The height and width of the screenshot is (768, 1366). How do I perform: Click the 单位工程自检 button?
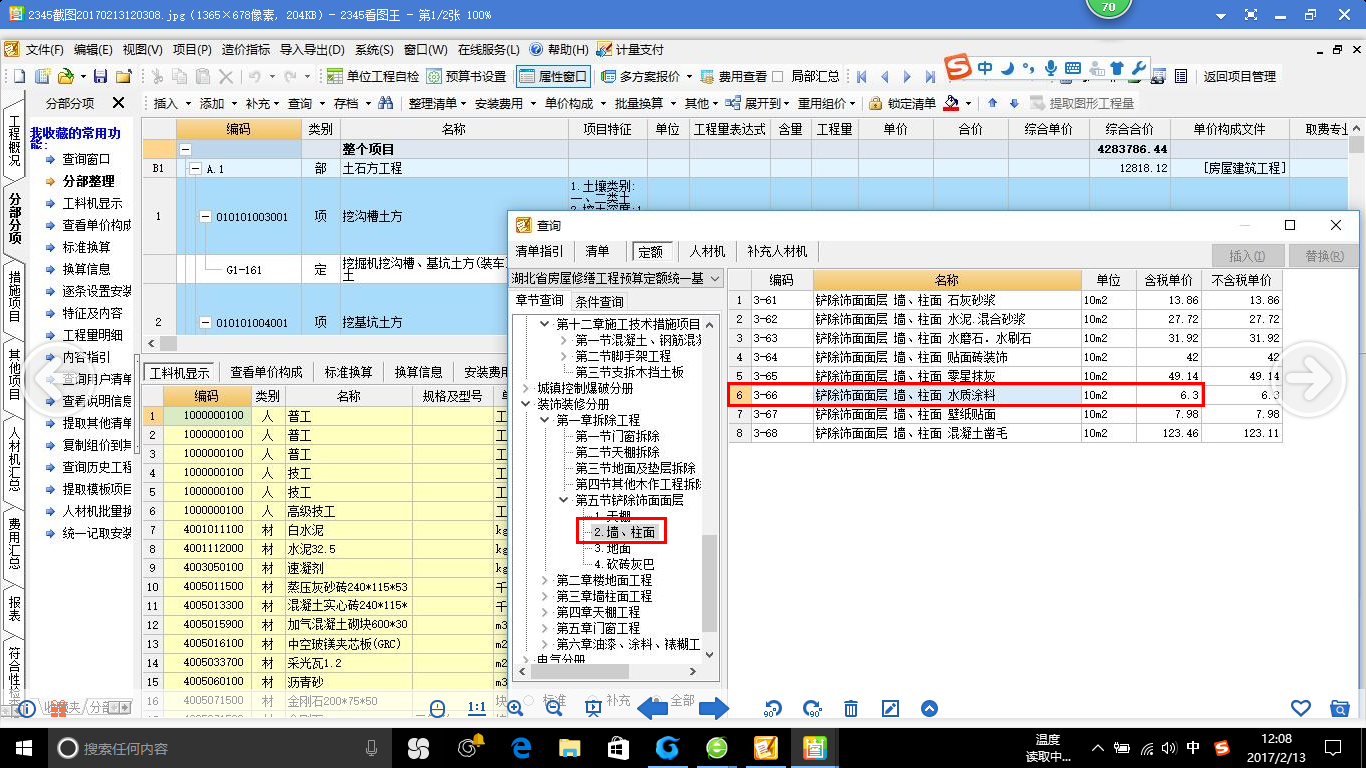pyautogui.click(x=373, y=76)
